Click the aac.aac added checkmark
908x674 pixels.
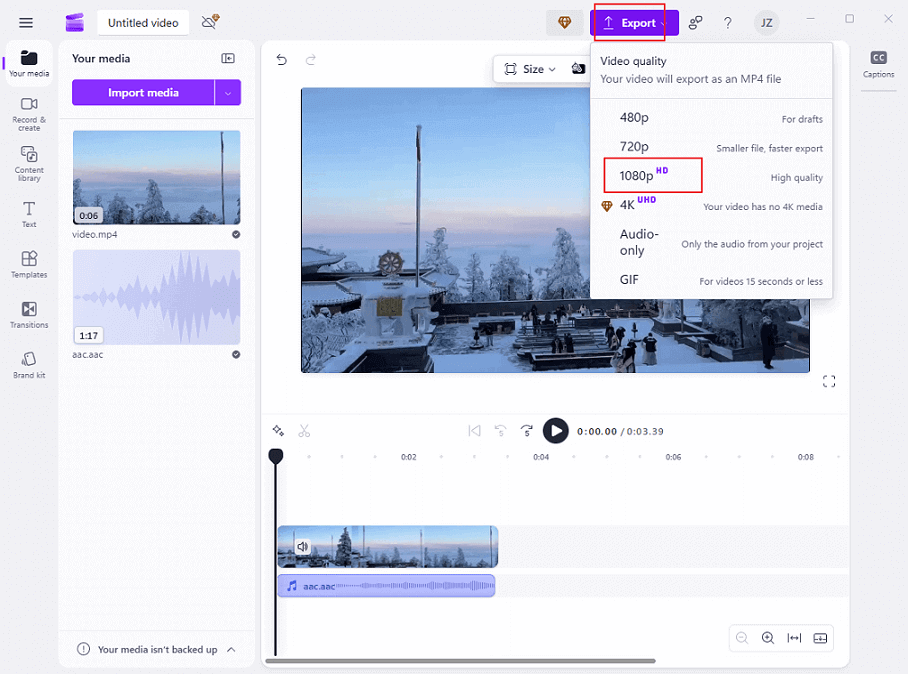tap(236, 354)
